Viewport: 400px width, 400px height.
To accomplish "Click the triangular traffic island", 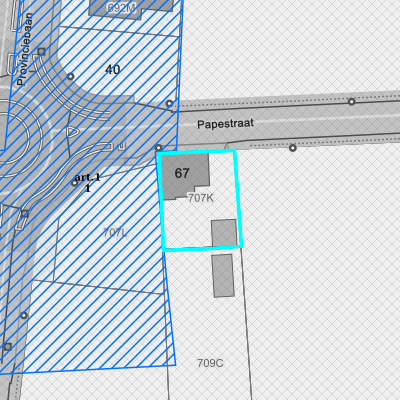I will (72, 132).
